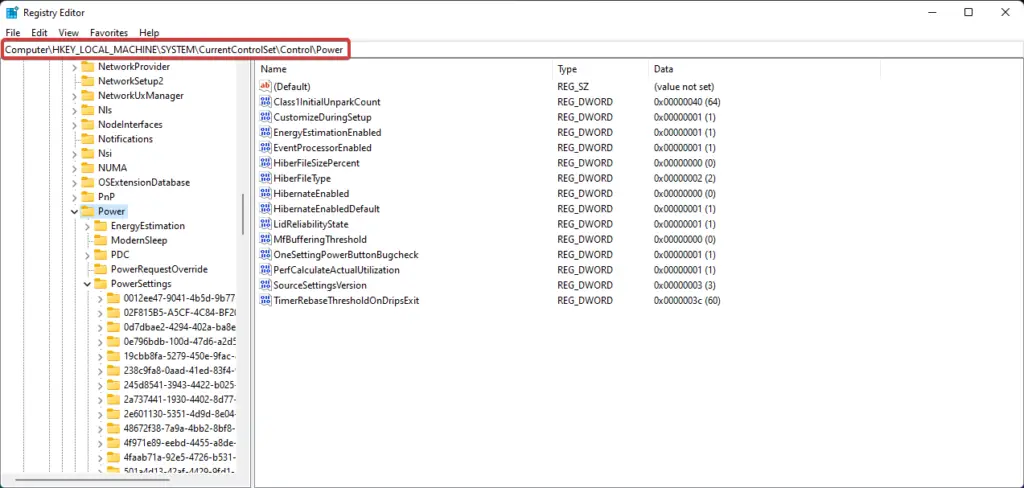
Task: Select the 245d8541-3943-4422 key
Action: 180,385
